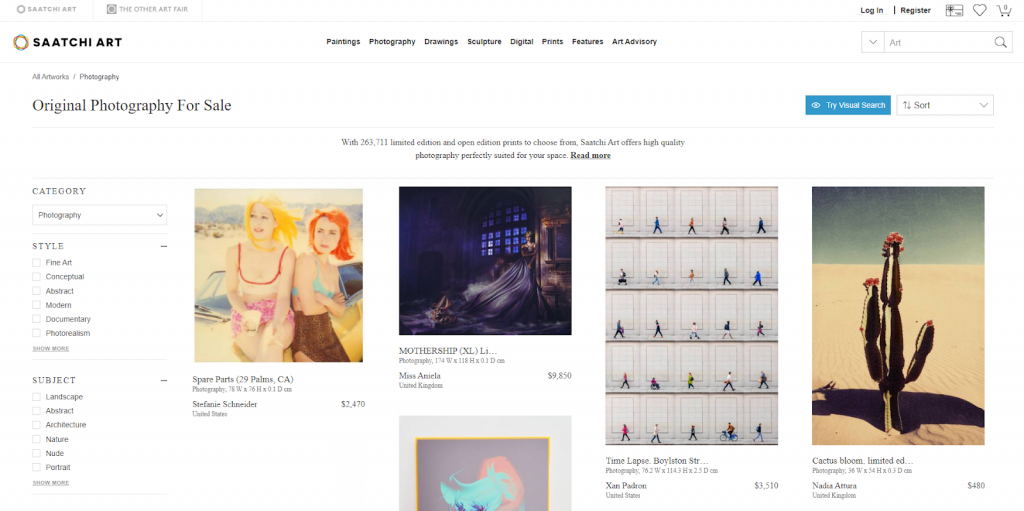Visit artist Stefanie Schneider profile

click(225, 404)
